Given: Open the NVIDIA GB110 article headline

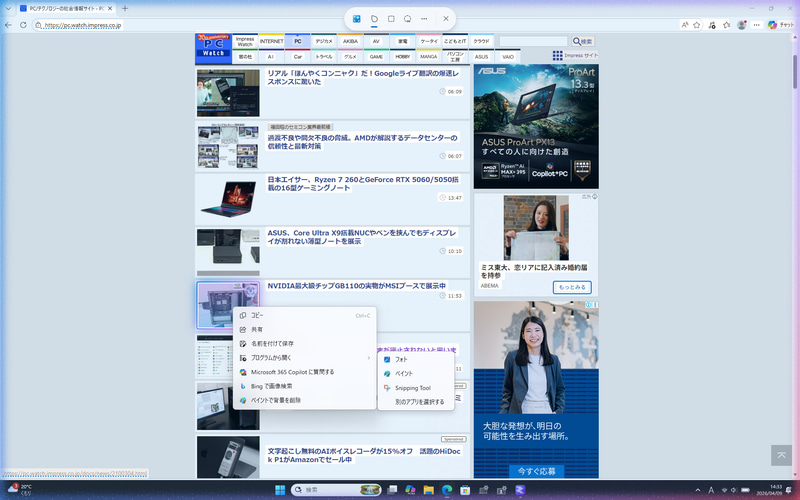Looking at the screenshot, I should (357, 286).
